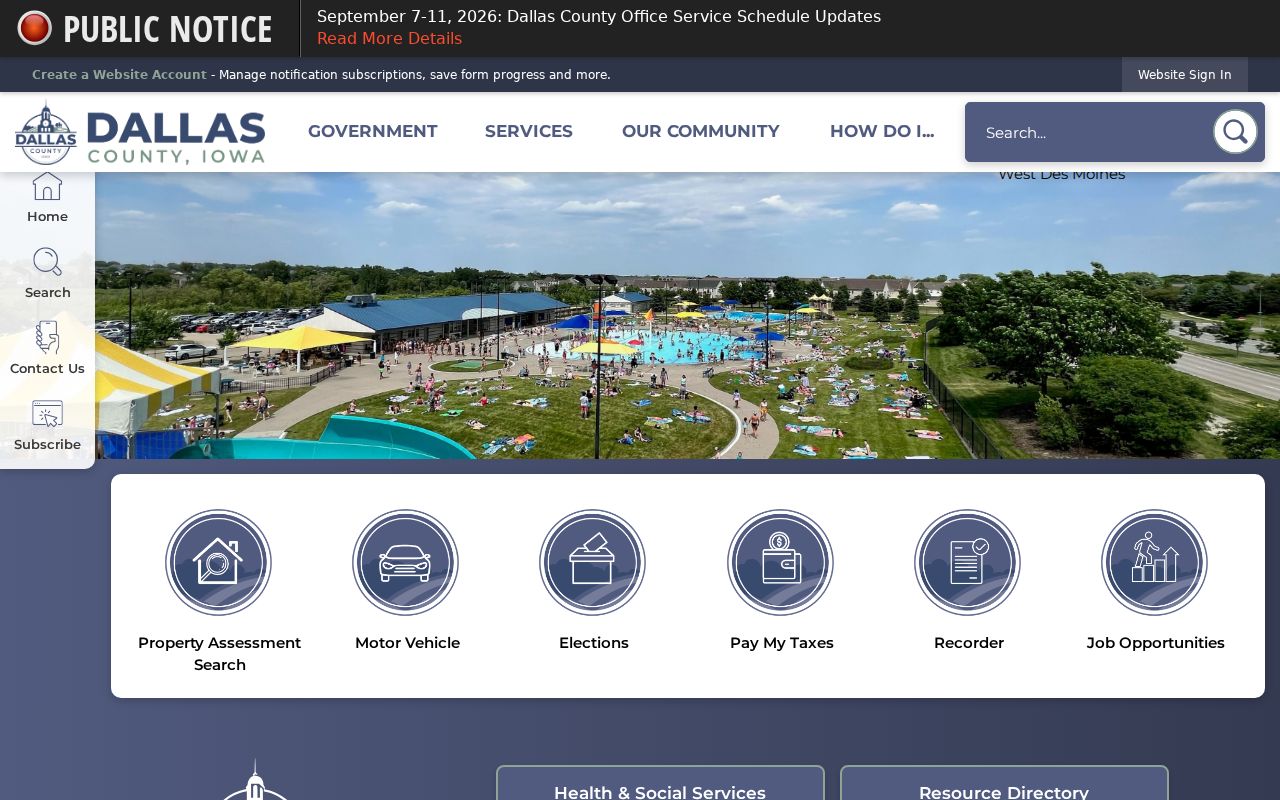Click the Pay My Taxes text link
1280x800 pixels.
[782, 643]
